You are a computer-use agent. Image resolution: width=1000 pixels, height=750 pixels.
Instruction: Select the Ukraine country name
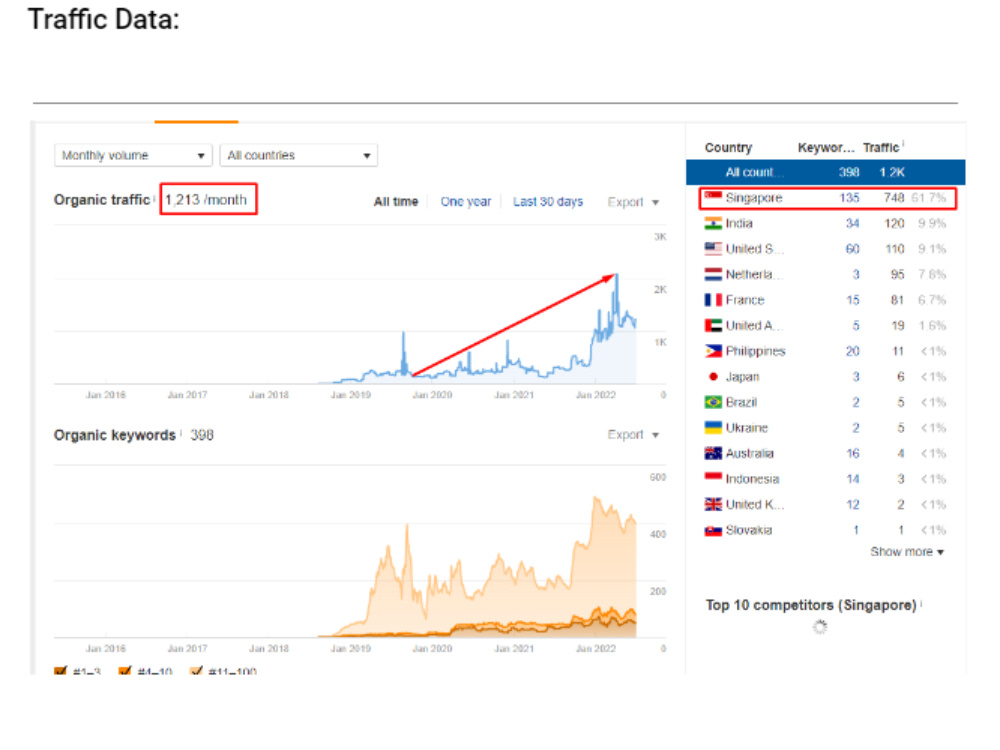(x=747, y=427)
